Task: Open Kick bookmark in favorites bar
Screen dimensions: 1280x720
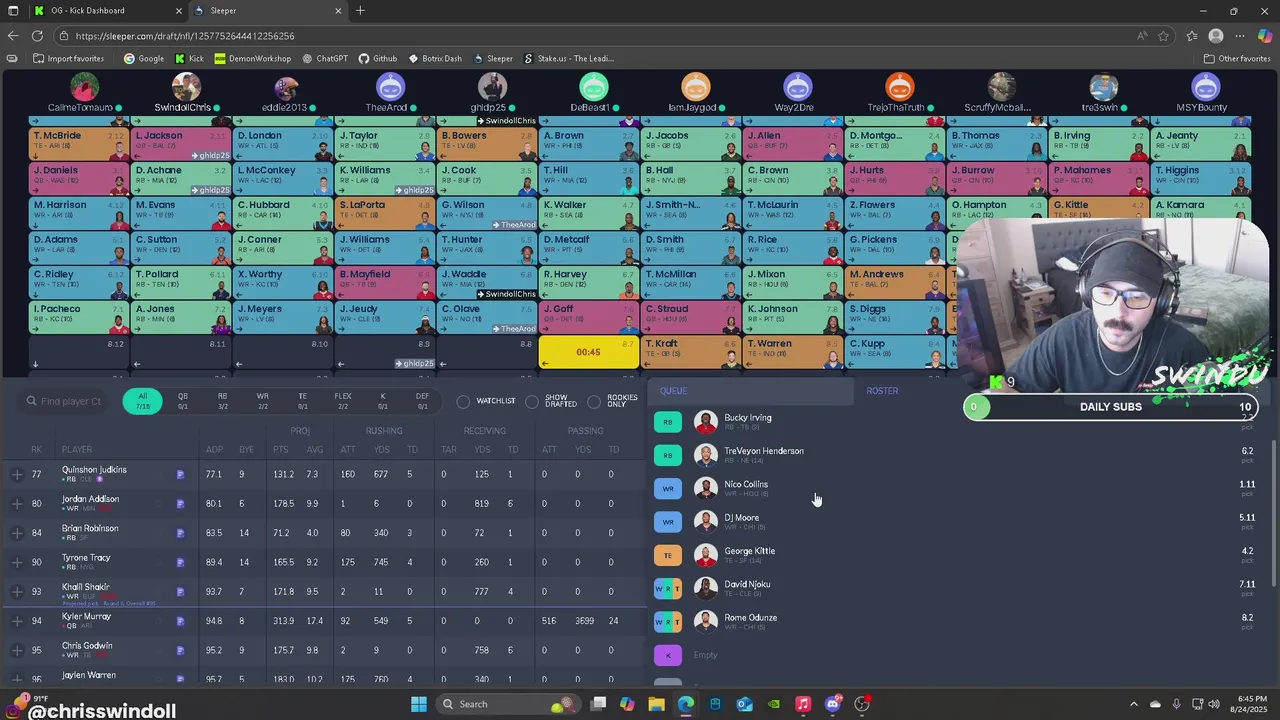Action: pos(189,58)
